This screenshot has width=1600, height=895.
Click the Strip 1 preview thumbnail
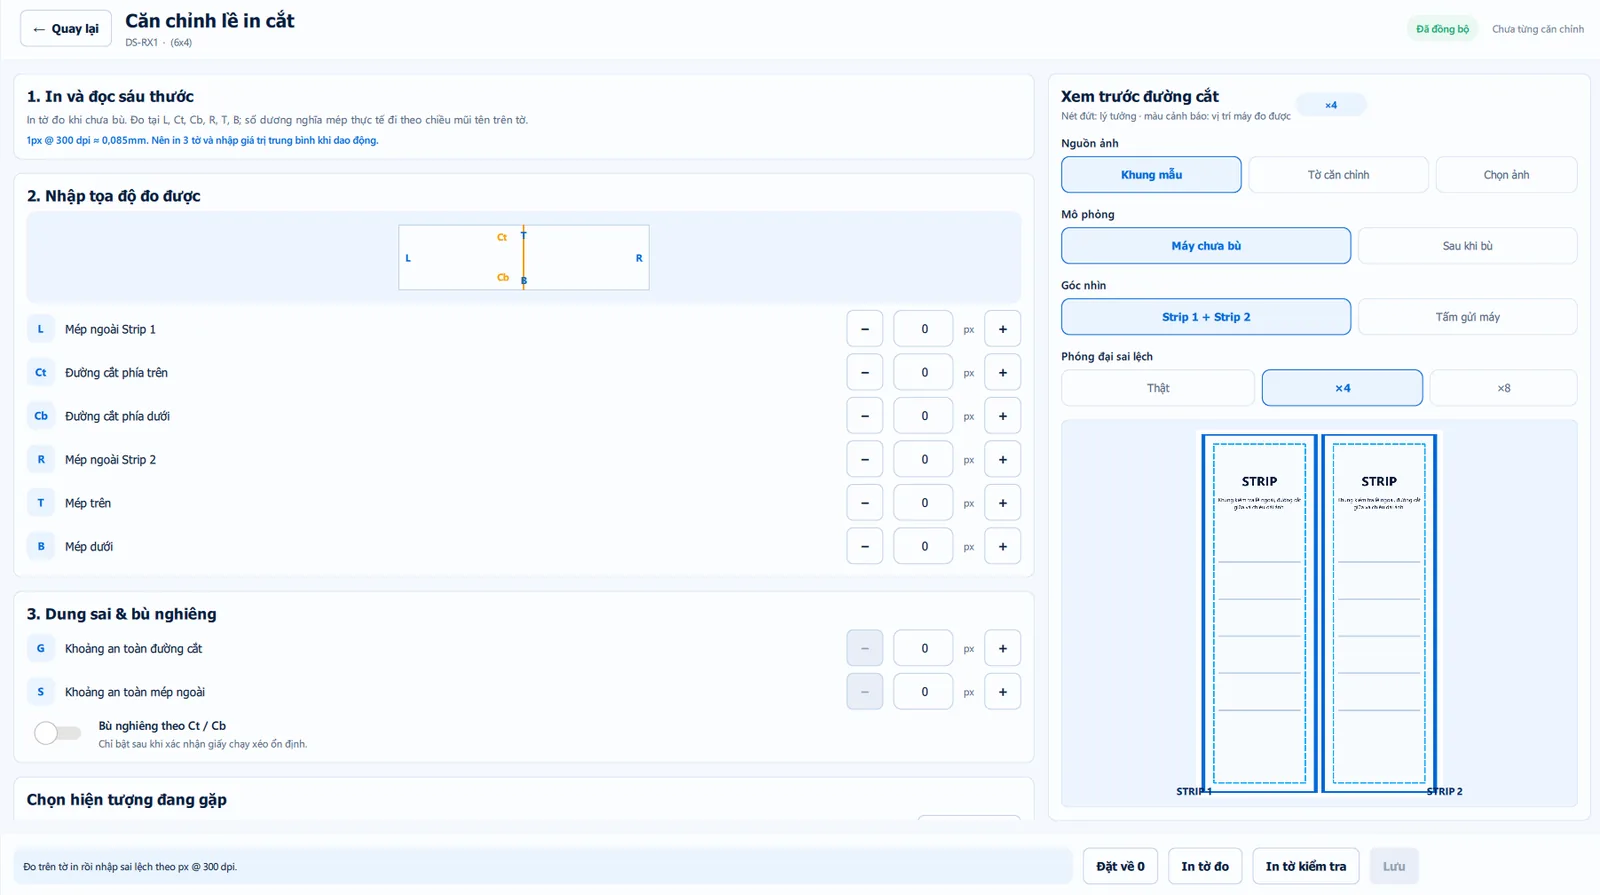point(1259,613)
